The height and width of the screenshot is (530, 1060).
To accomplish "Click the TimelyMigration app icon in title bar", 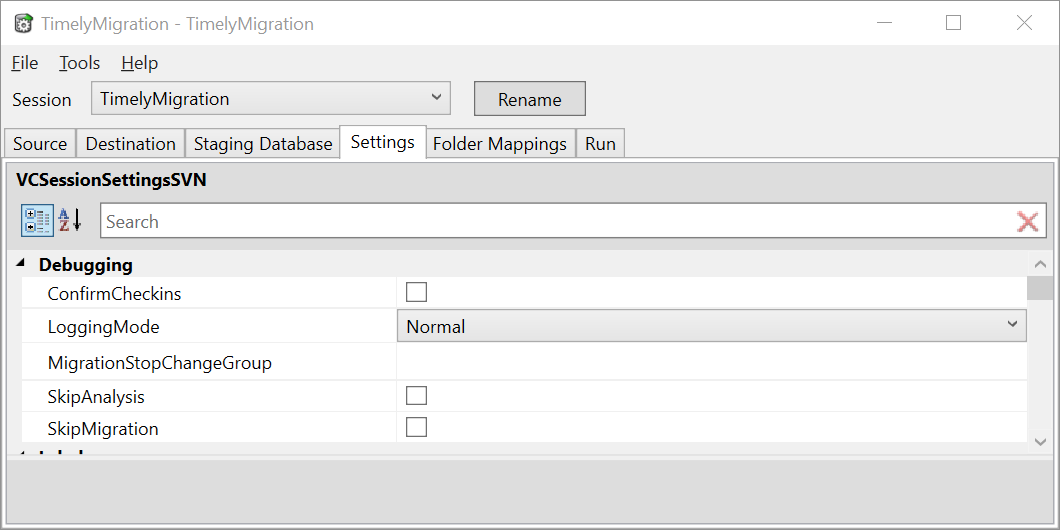I will click(24, 24).
